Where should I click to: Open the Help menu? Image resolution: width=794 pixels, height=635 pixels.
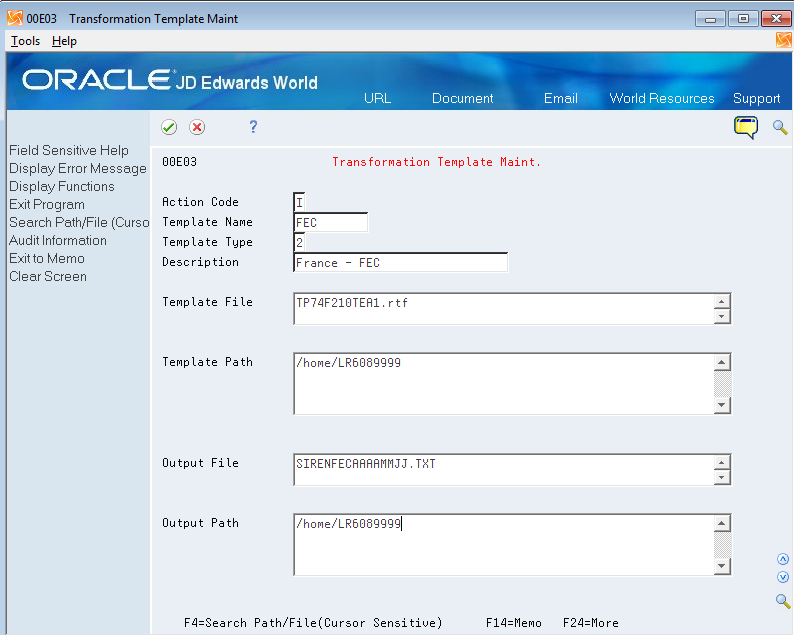64,41
